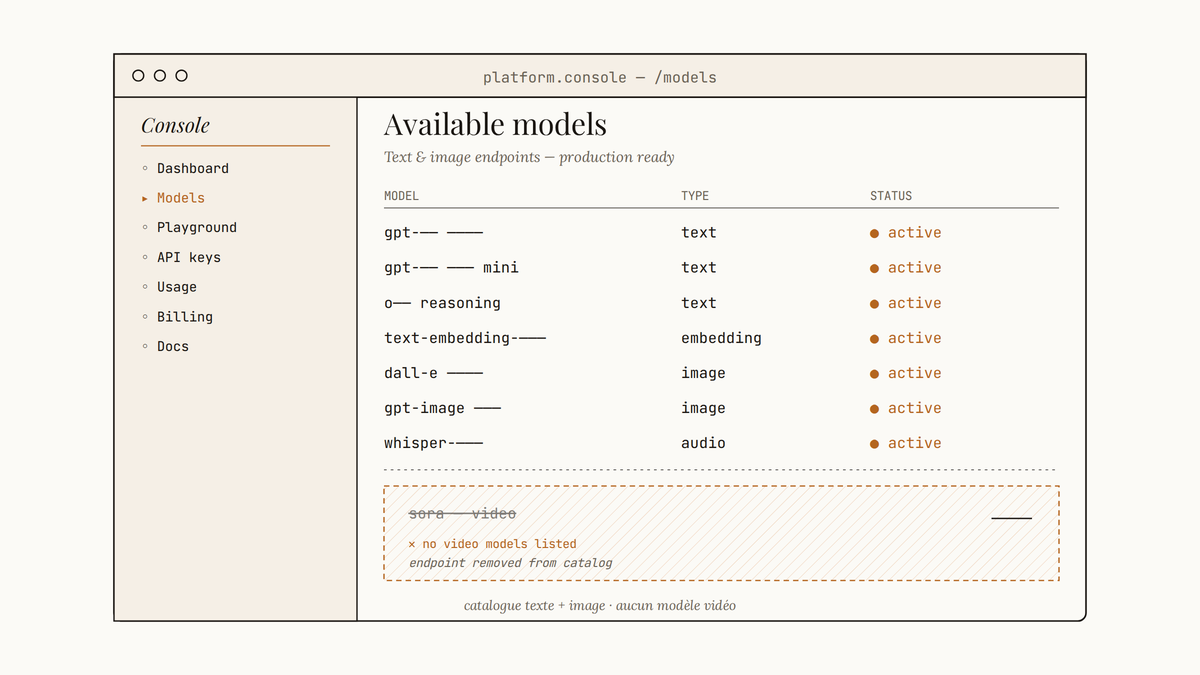Click 'active' label in o— reasoning row
1200x675 pixels.
pyautogui.click(x=915, y=303)
